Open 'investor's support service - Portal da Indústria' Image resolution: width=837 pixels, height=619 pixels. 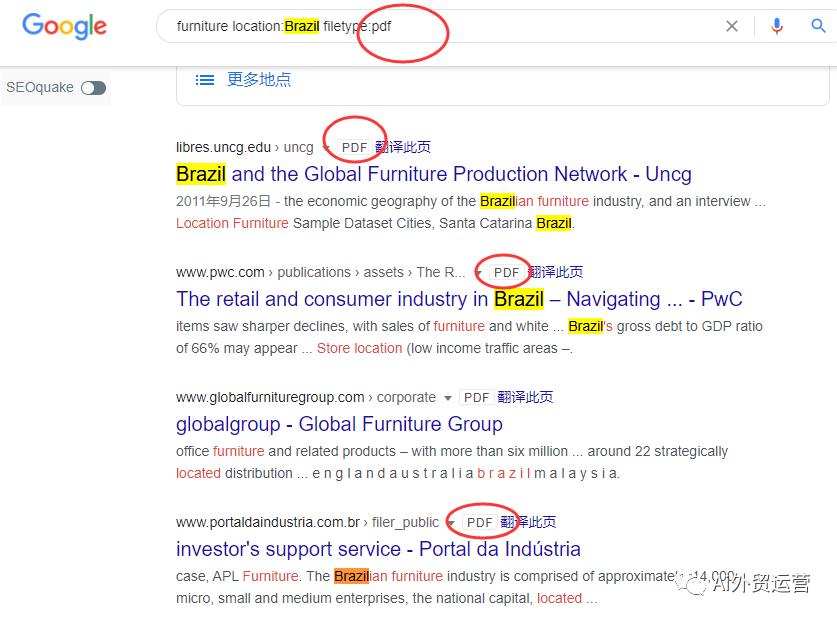click(377, 549)
